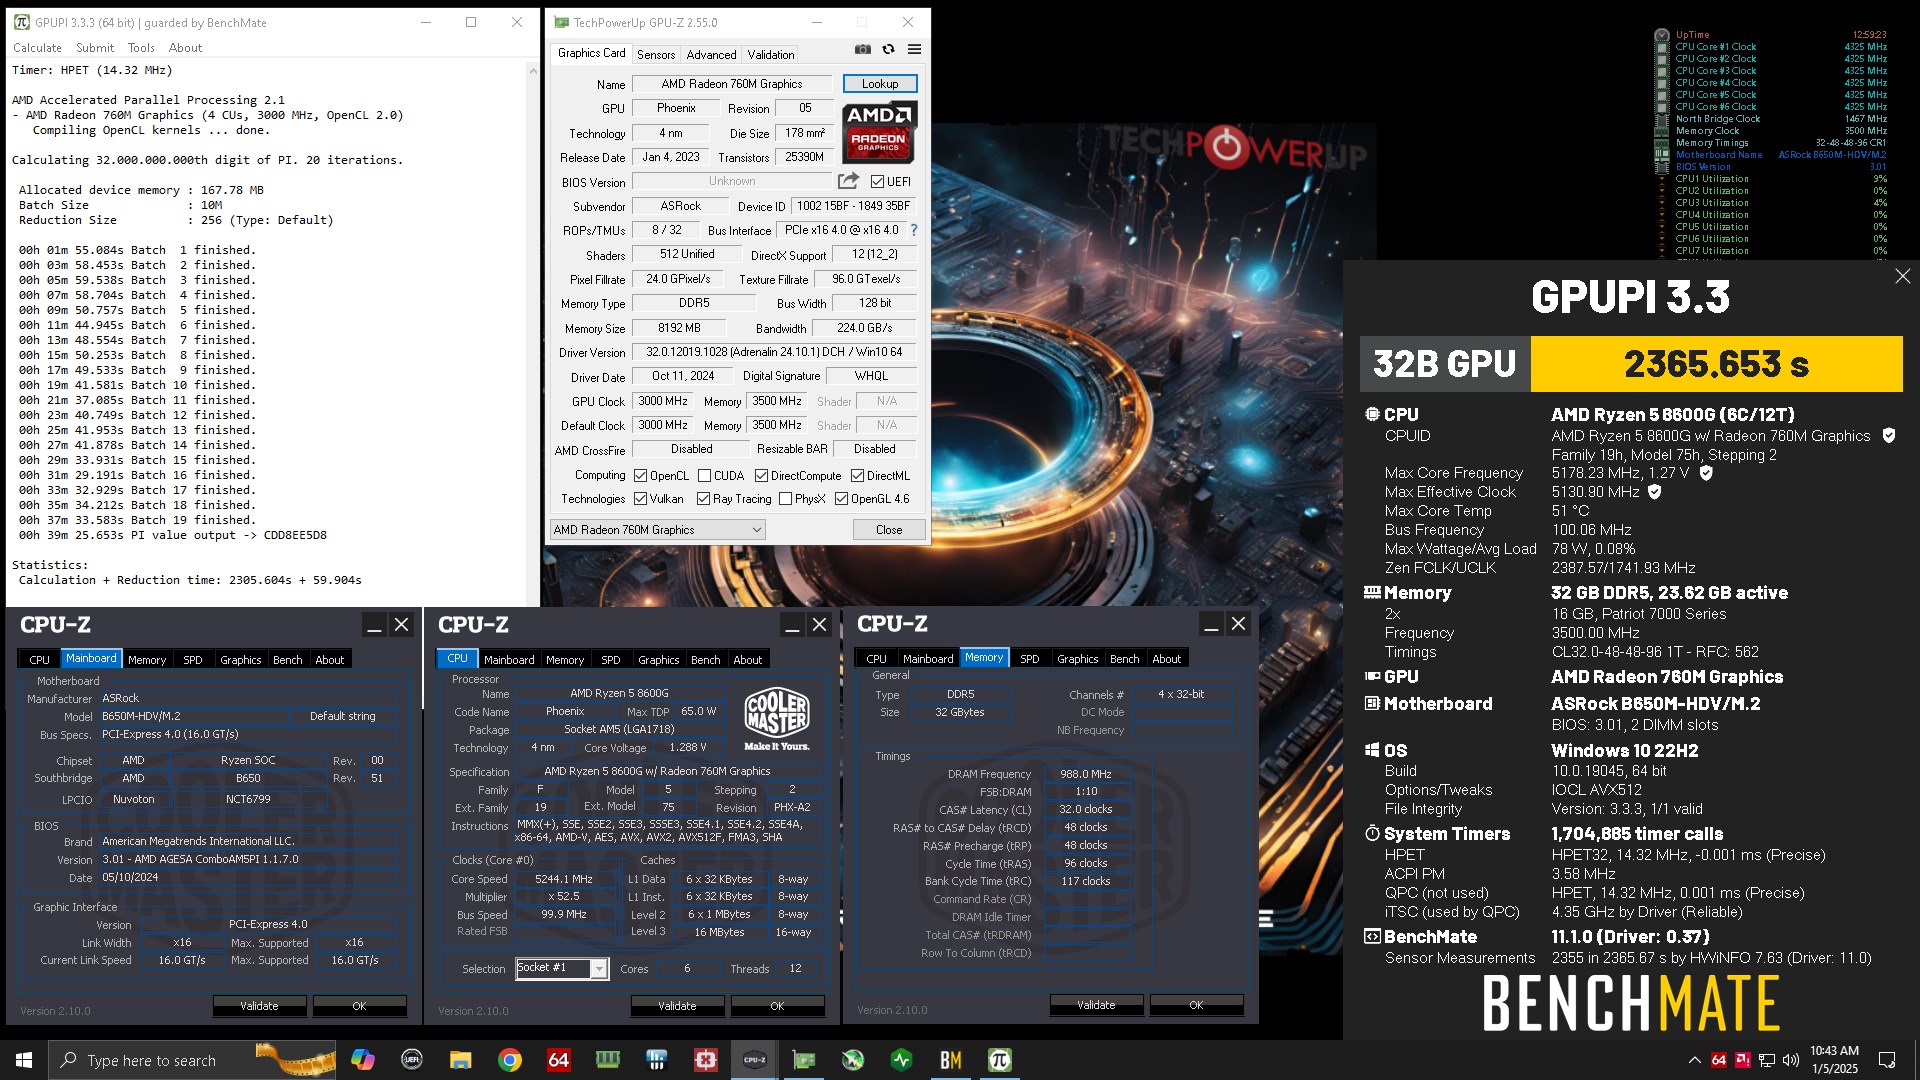Image resolution: width=1920 pixels, height=1080 pixels.
Task: Open the AIDA64 taskbar icon
Action: pos(558,1060)
